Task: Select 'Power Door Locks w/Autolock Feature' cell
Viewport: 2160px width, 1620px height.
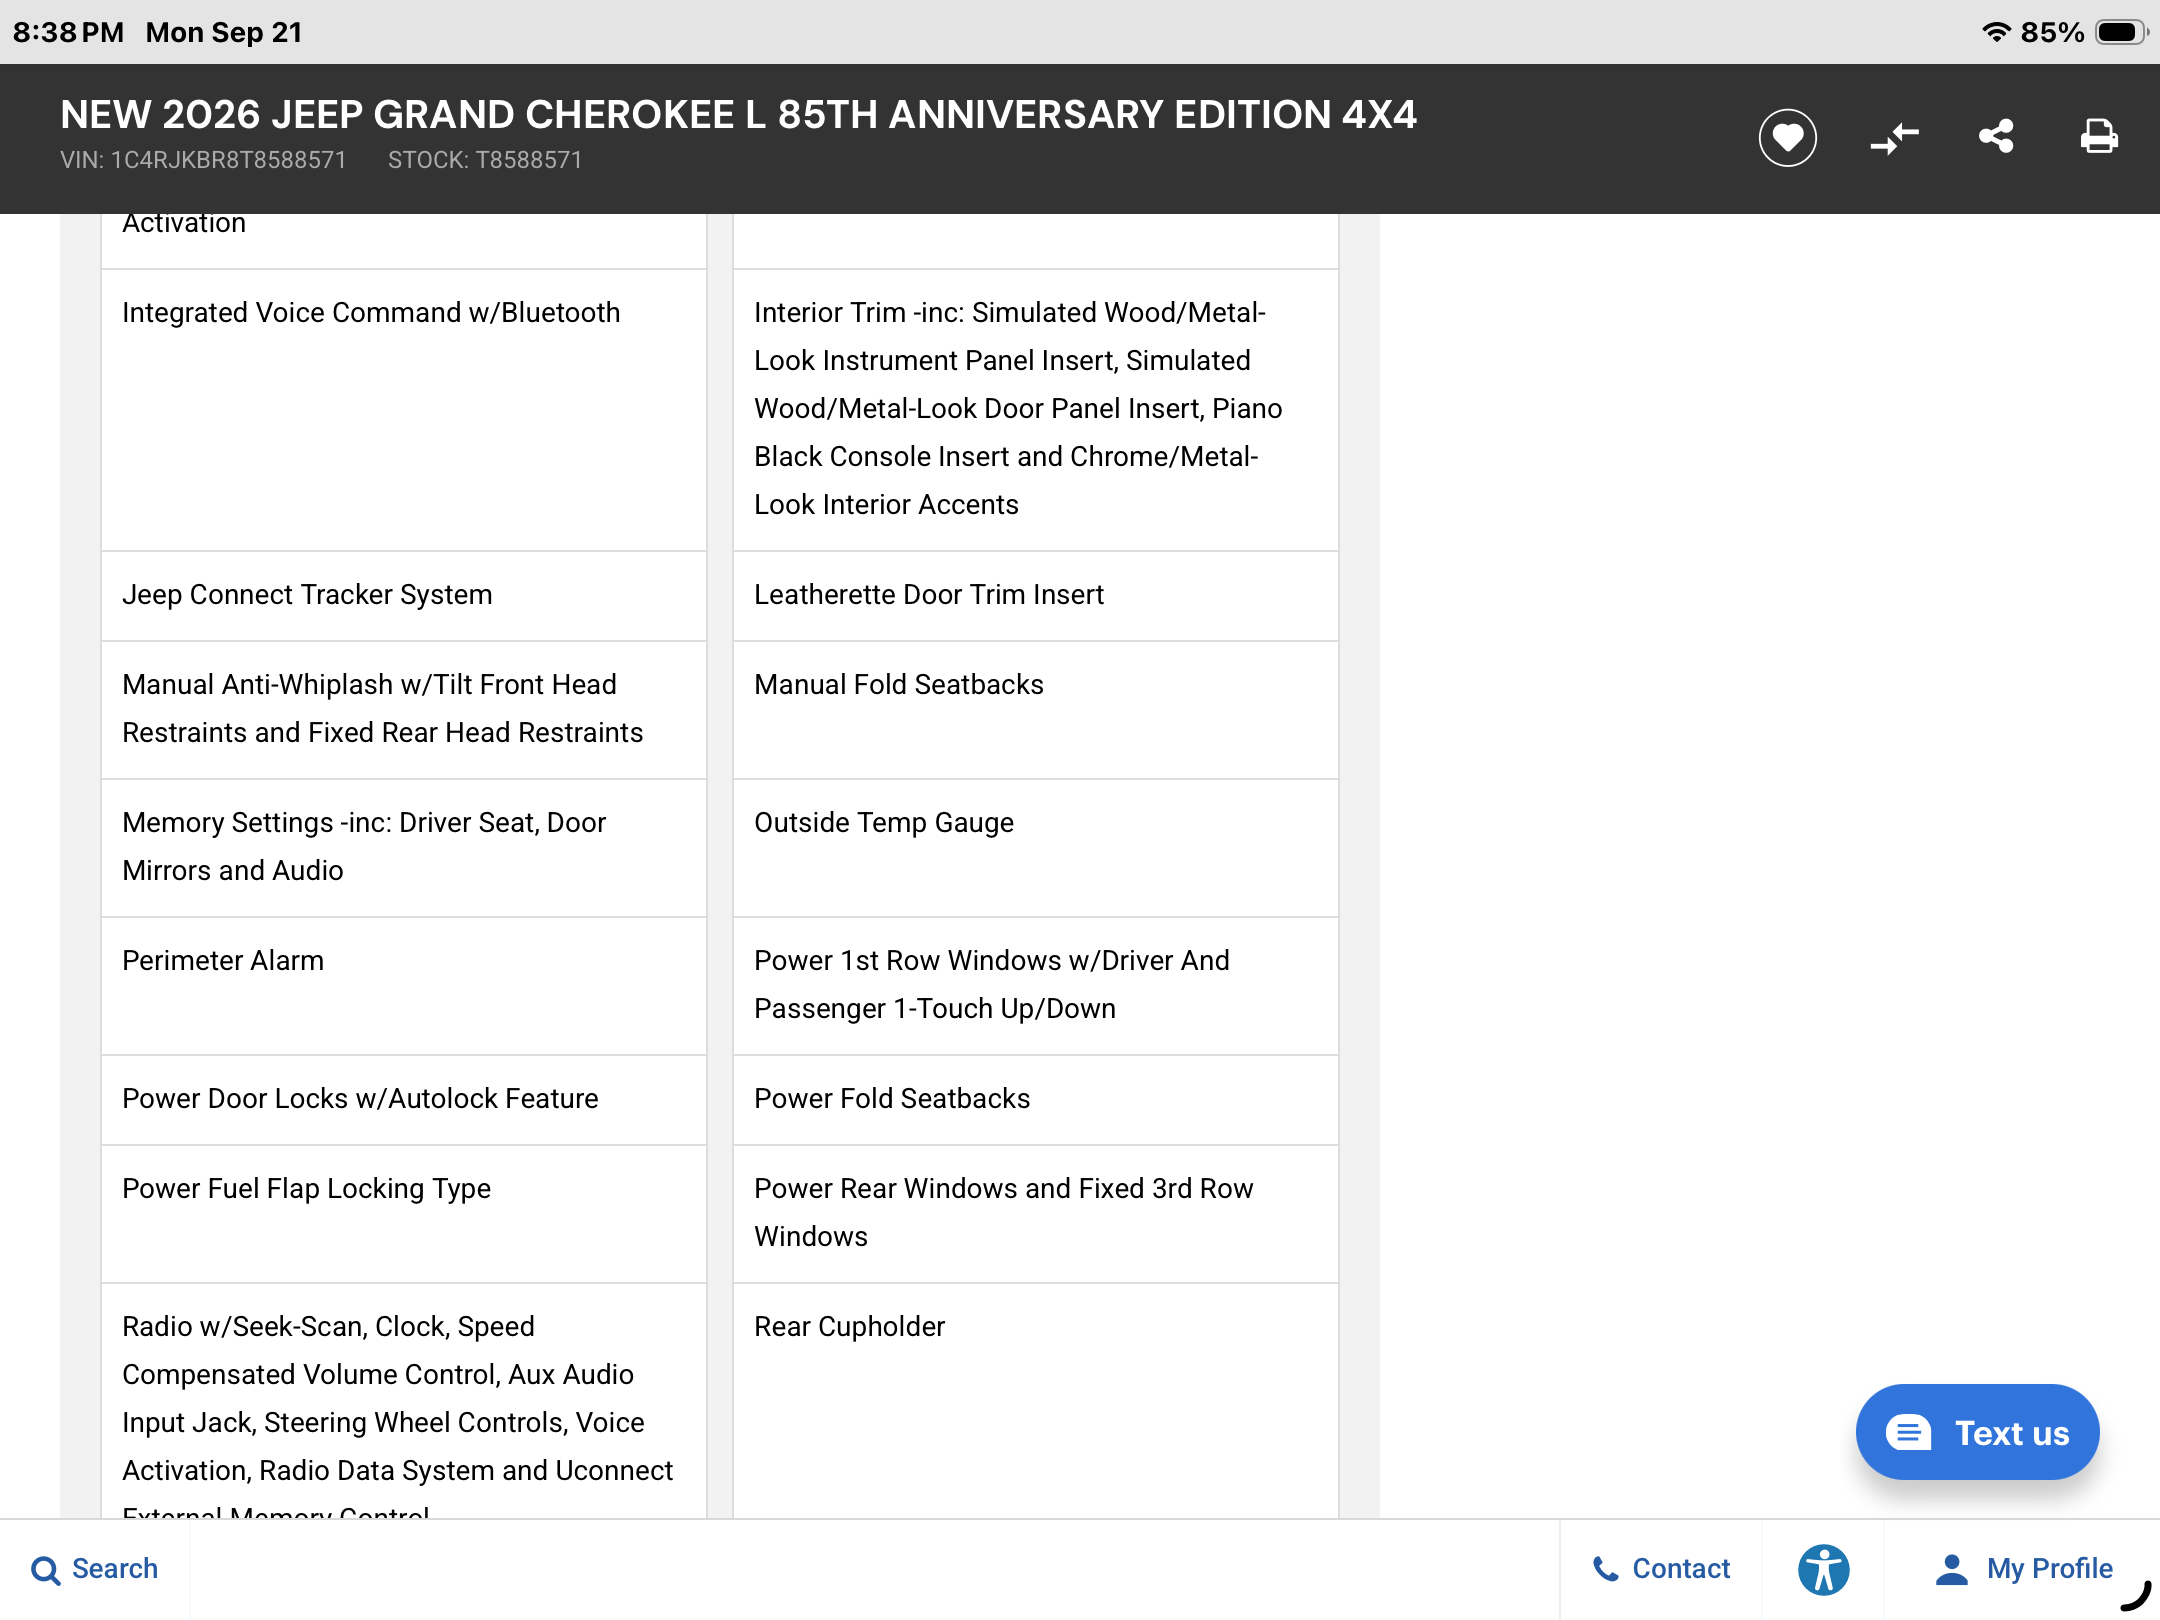Action: (x=404, y=1100)
